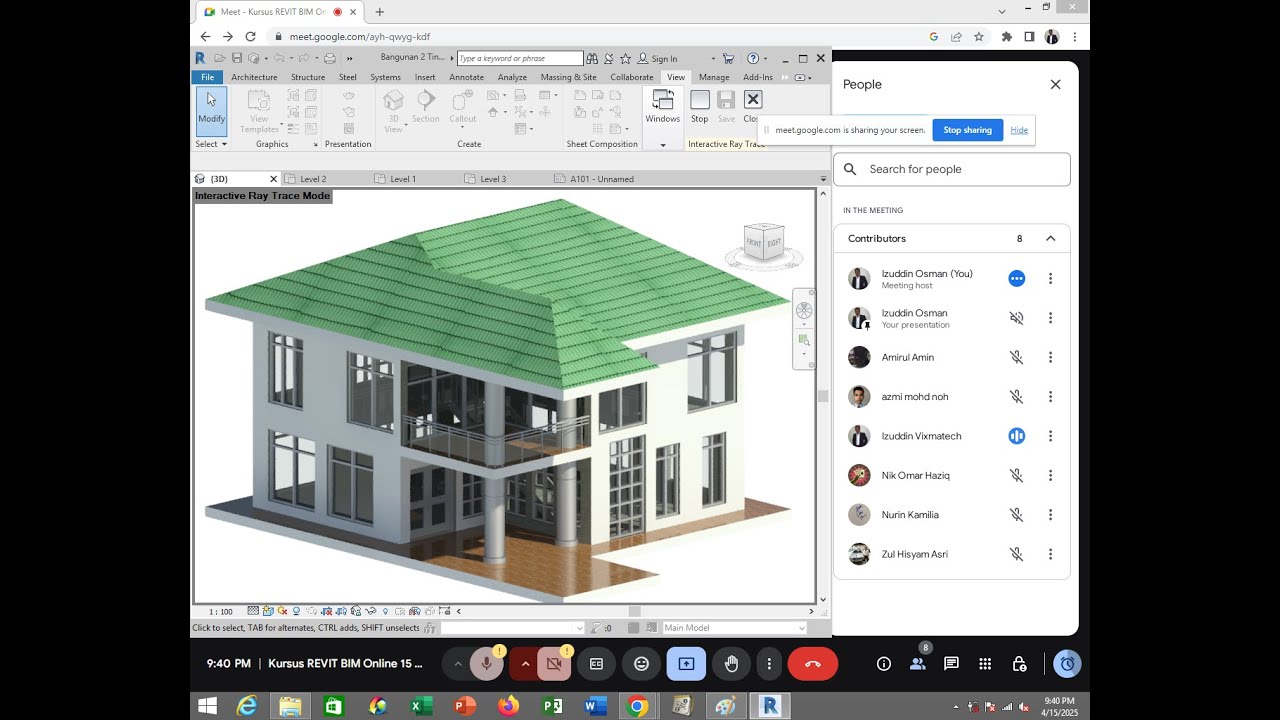This screenshot has height=720, width=1280.
Task: Expand the Select dropdown in Revit ribbon
Action: (211, 144)
